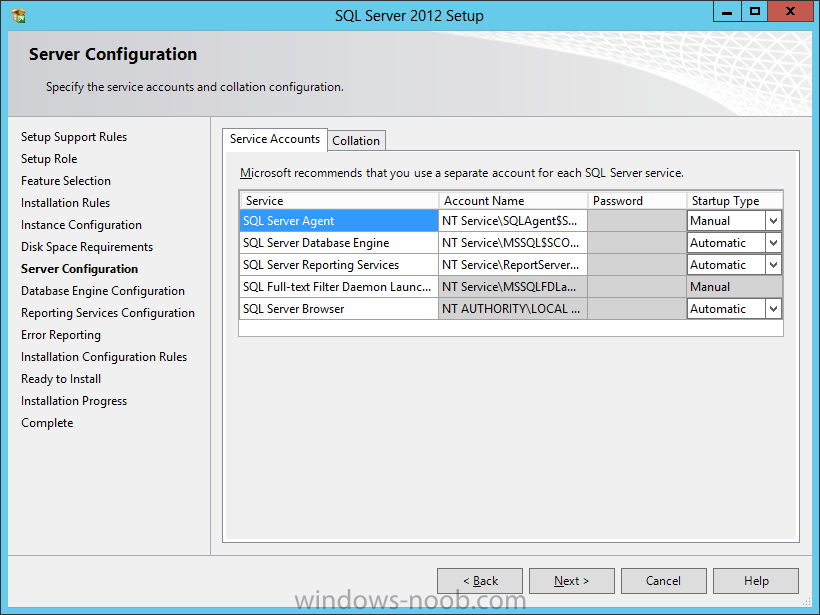The image size is (820, 615).
Task: Click the Password column header
Action: [x=637, y=200]
